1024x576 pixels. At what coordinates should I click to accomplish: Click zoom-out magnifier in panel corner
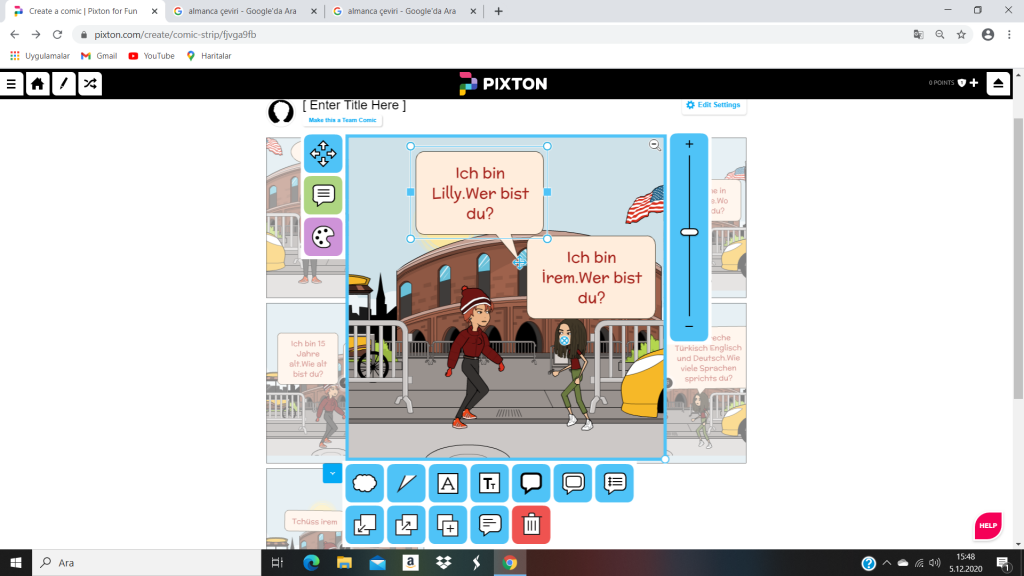pyautogui.click(x=655, y=145)
